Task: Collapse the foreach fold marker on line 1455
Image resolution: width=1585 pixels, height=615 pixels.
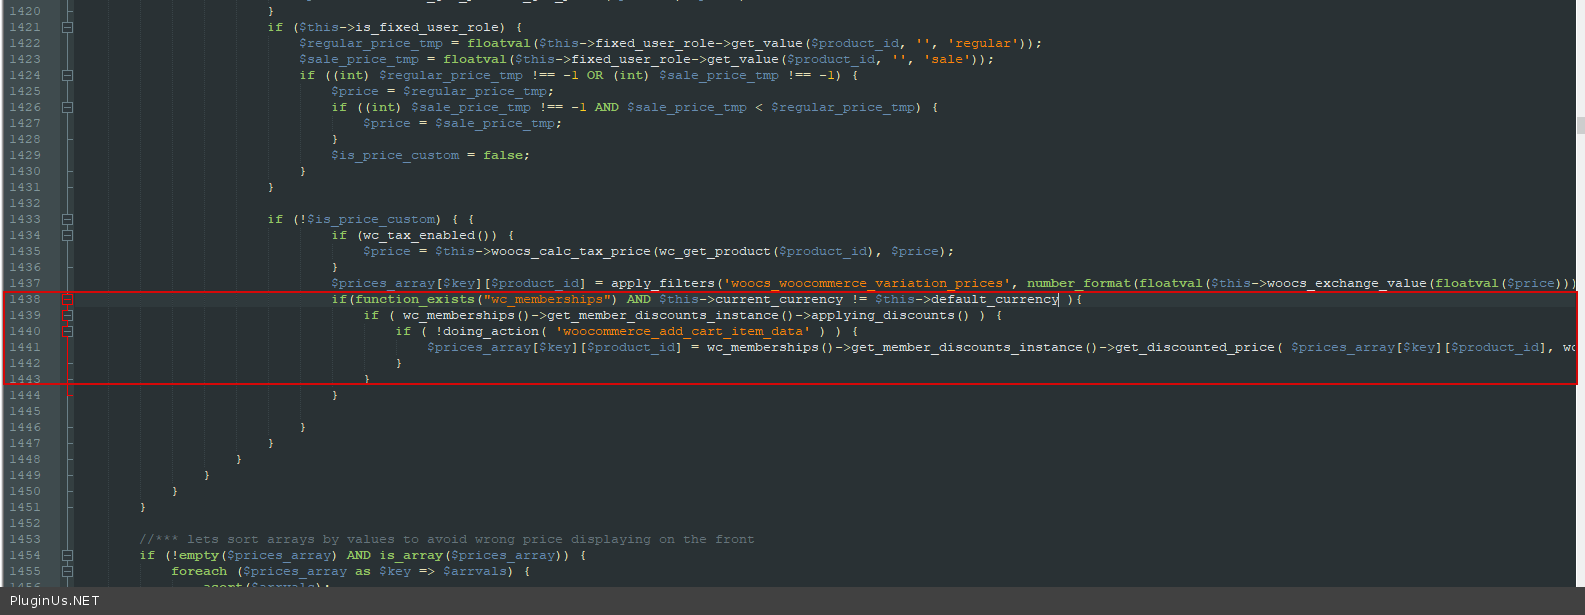Action: (67, 571)
